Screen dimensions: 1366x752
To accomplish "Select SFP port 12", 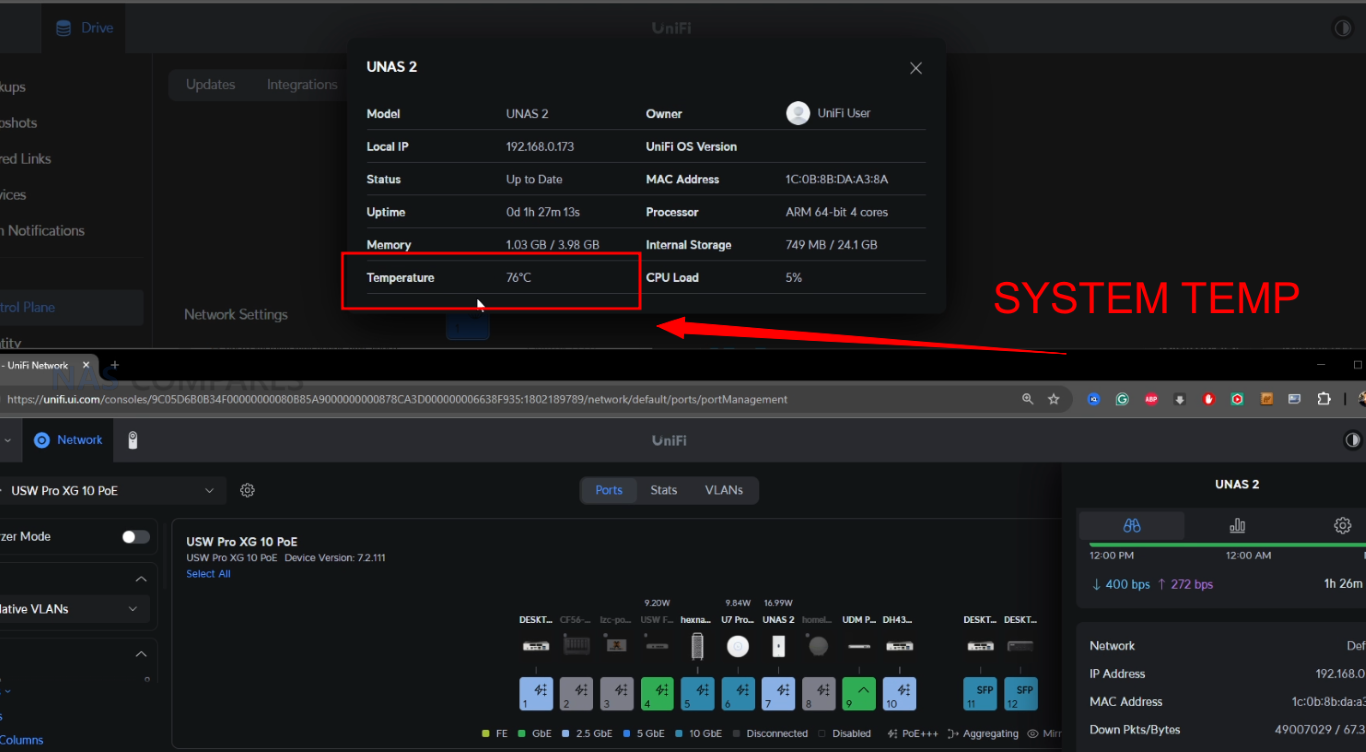I will pyautogui.click(x=1021, y=694).
